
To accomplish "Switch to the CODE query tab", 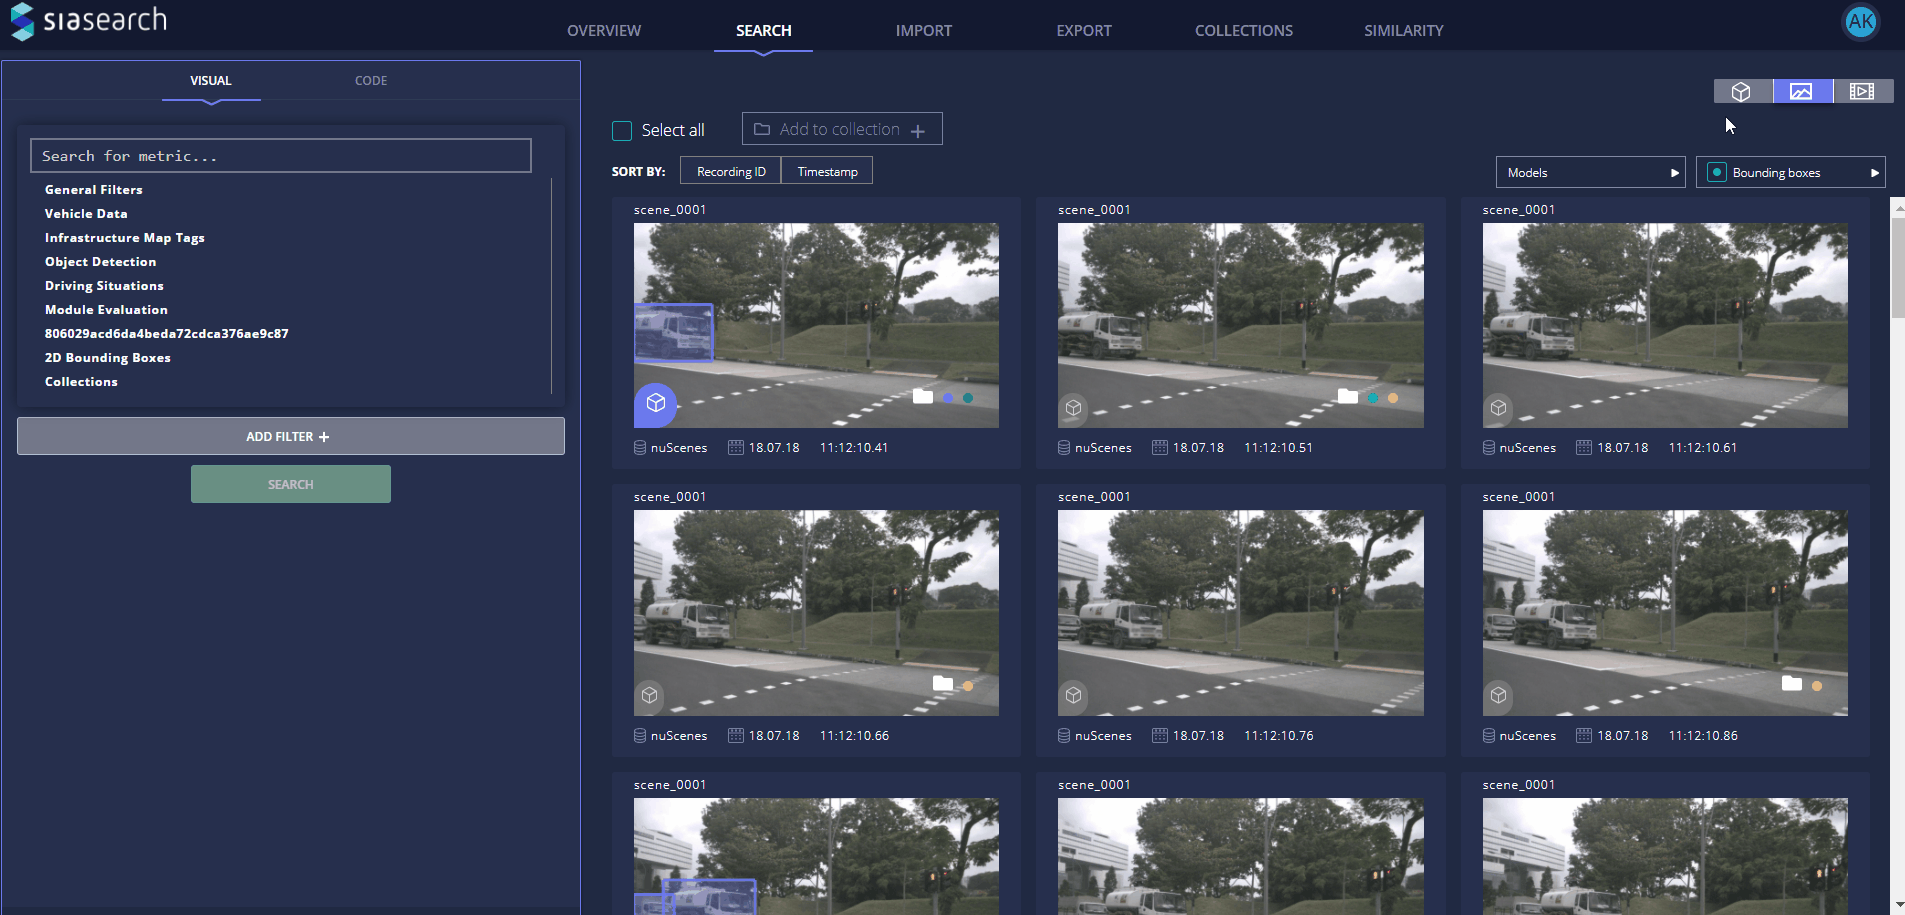I will click(x=371, y=81).
